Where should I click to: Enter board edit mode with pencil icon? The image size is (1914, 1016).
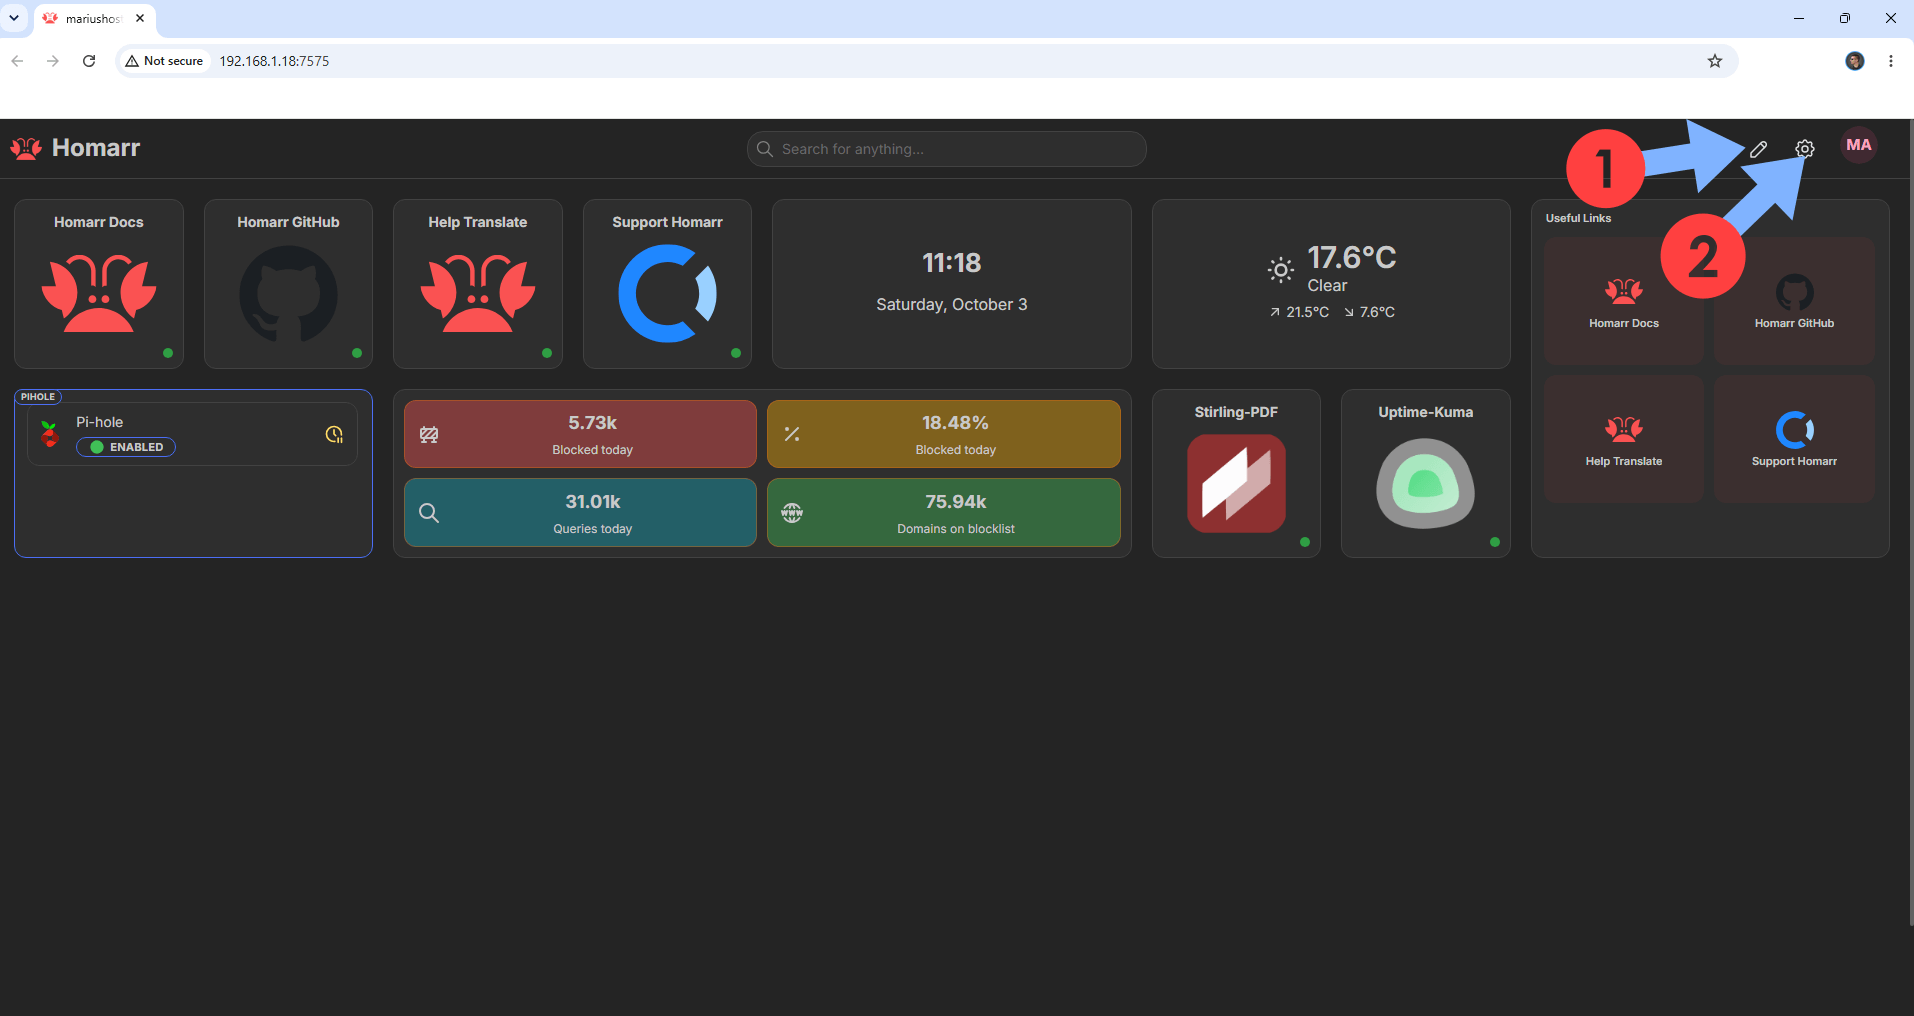pyautogui.click(x=1758, y=149)
